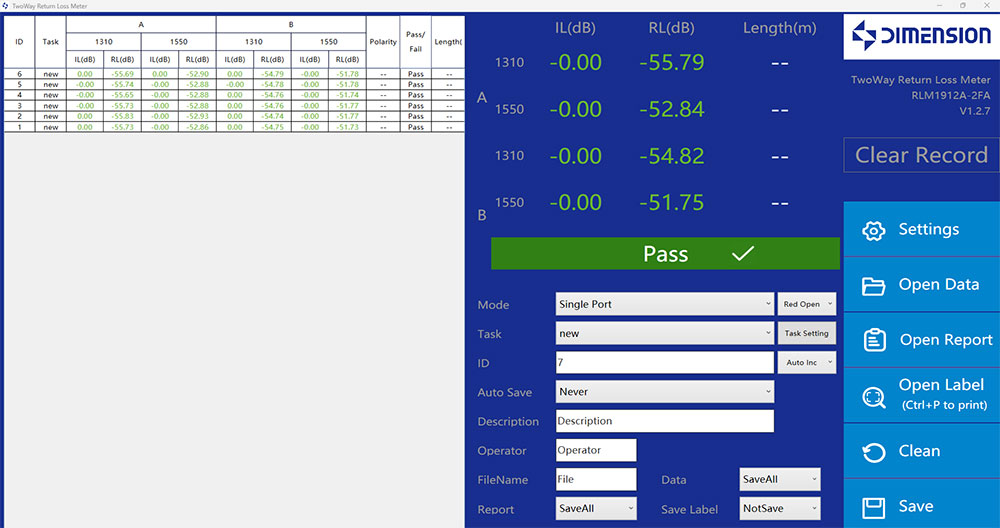Open the Red Open dropdown

click(x=806, y=304)
